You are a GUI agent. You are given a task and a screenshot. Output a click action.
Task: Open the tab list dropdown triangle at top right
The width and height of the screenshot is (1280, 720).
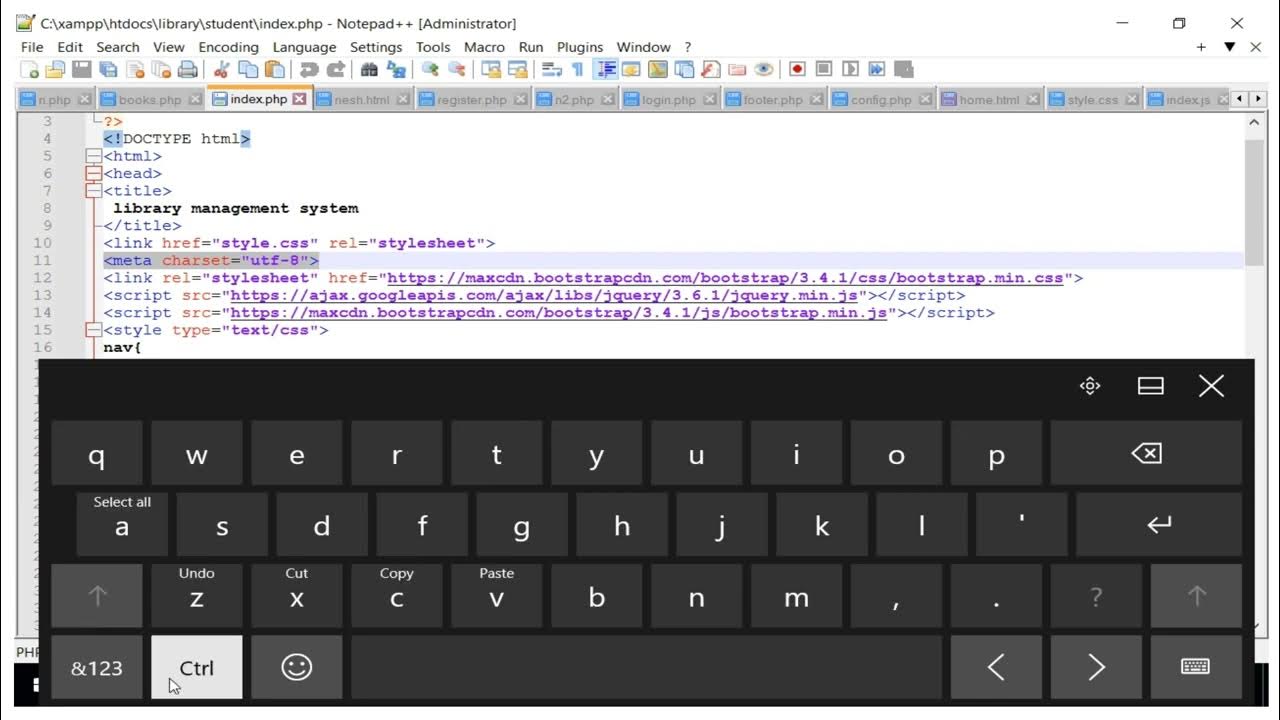[x=1229, y=47]
